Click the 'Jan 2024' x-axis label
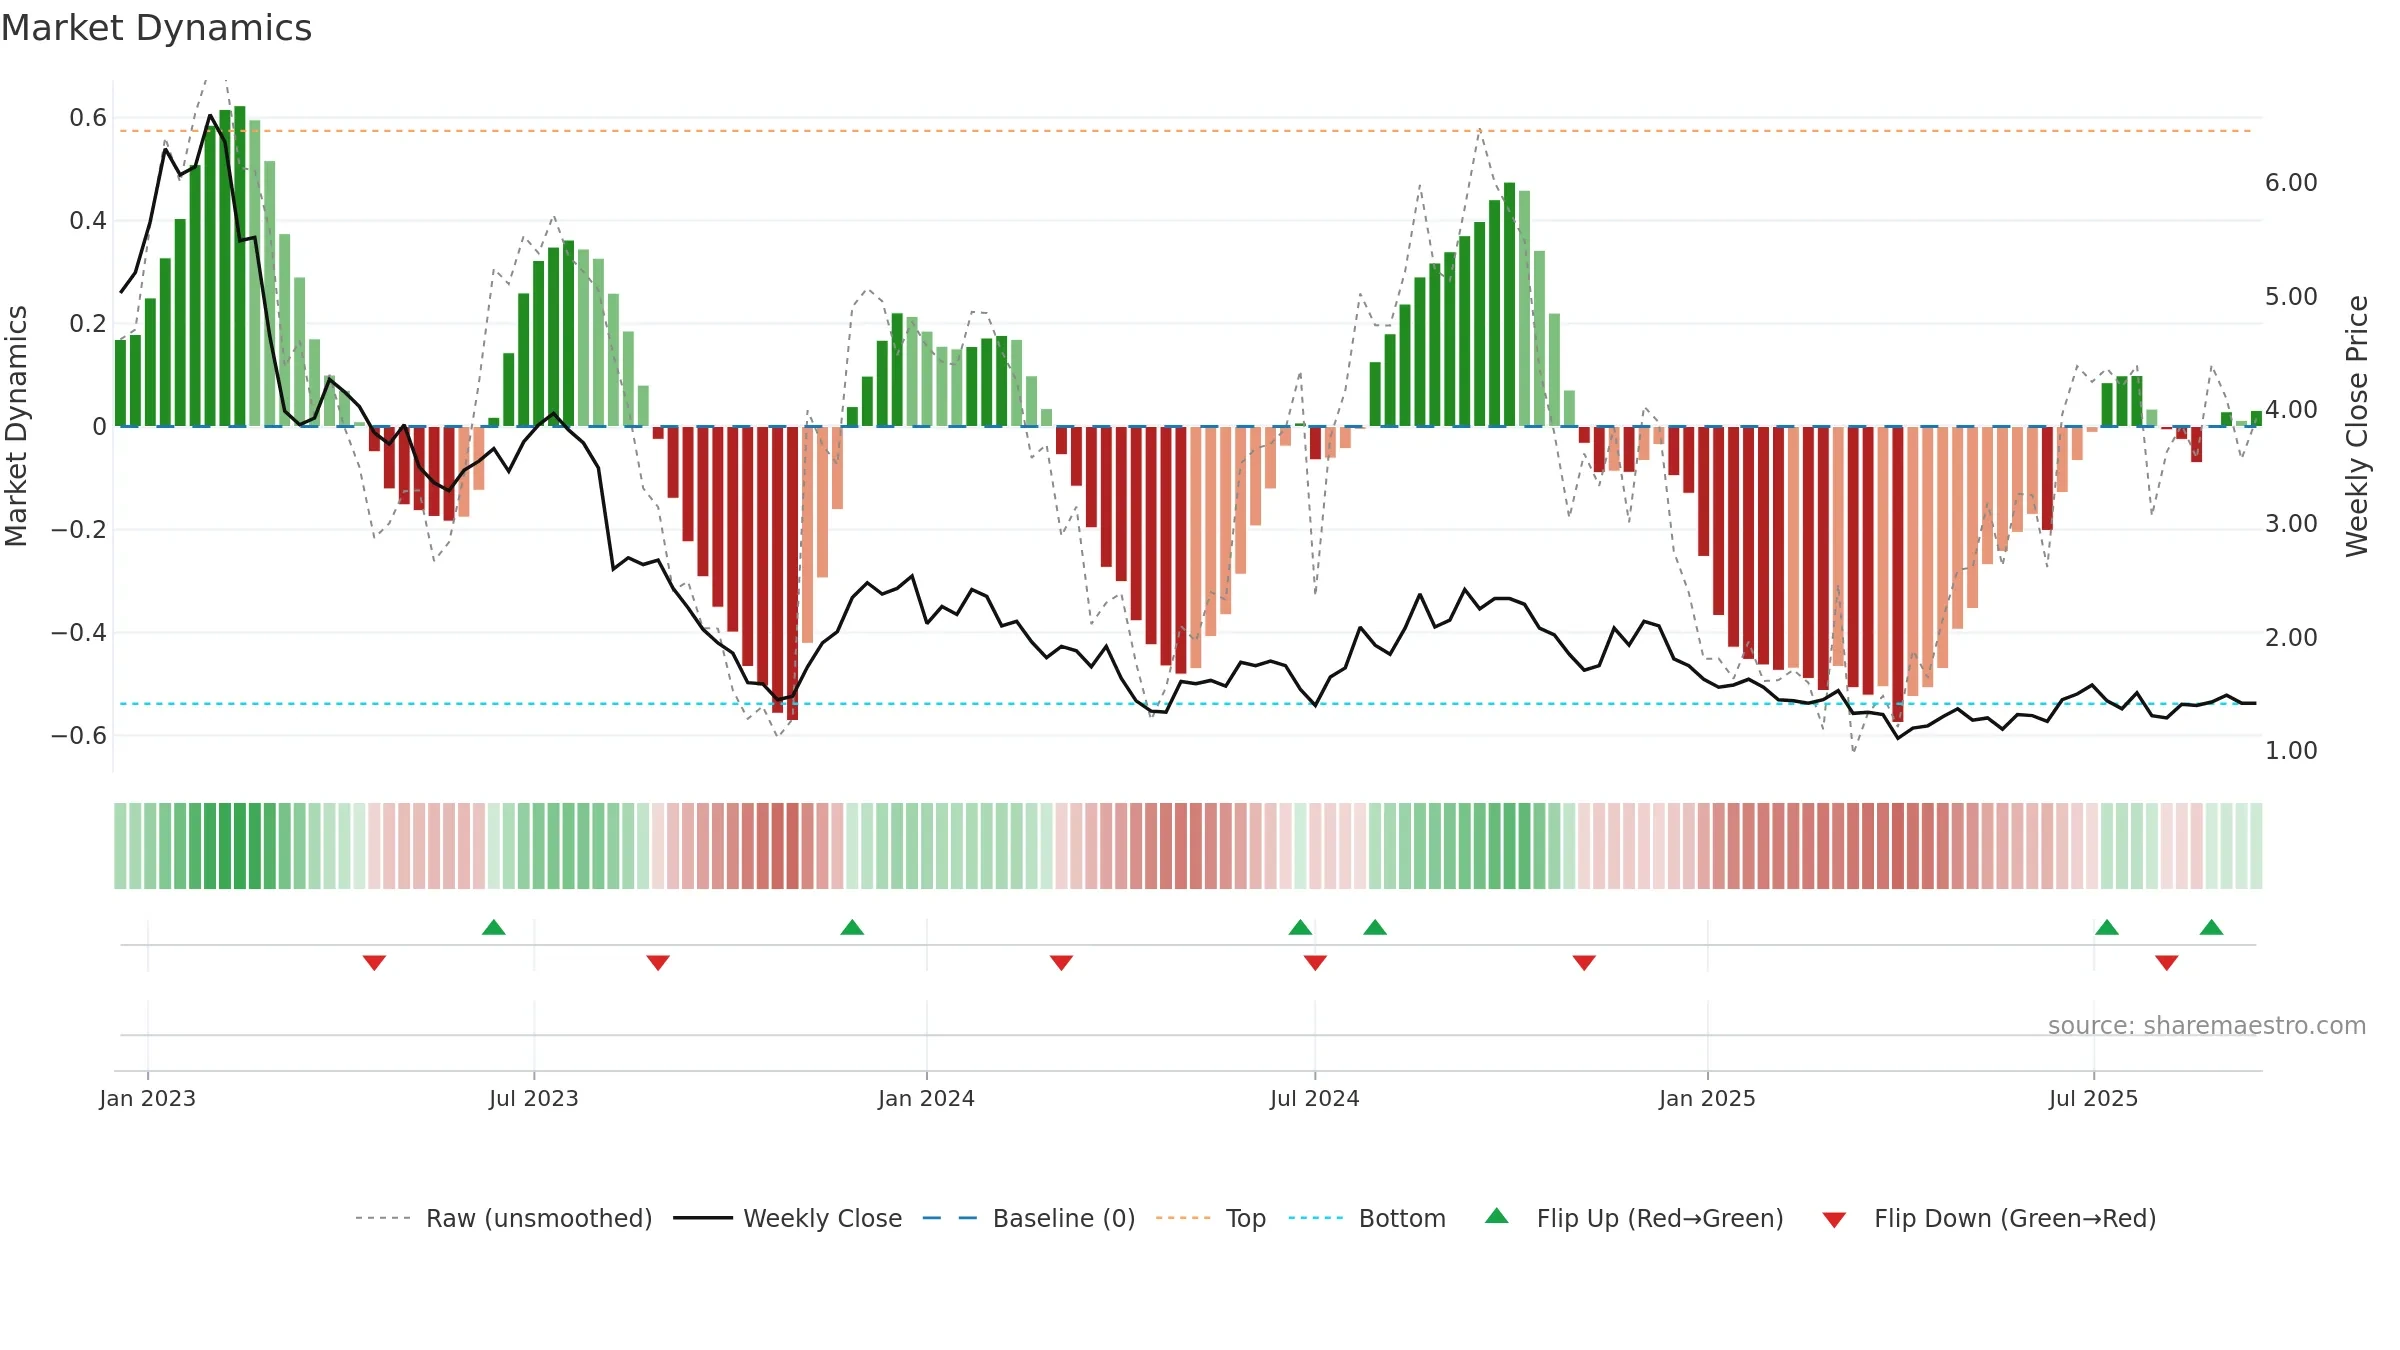 [927, 1098]
